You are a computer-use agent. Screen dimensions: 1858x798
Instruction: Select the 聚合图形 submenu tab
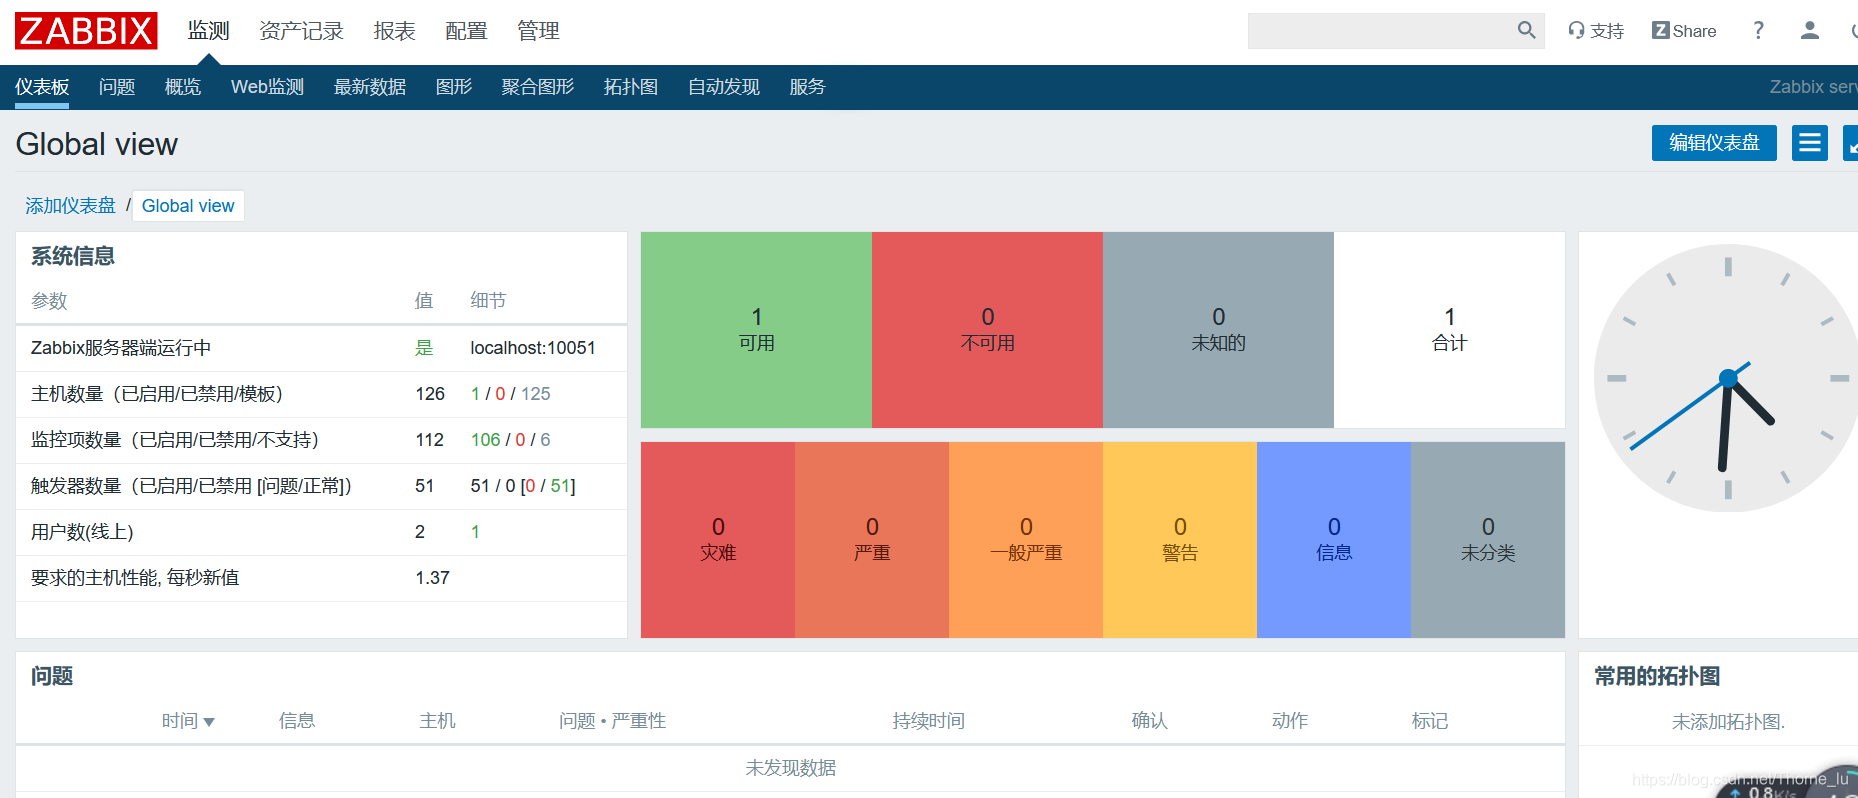click(538, 87)
